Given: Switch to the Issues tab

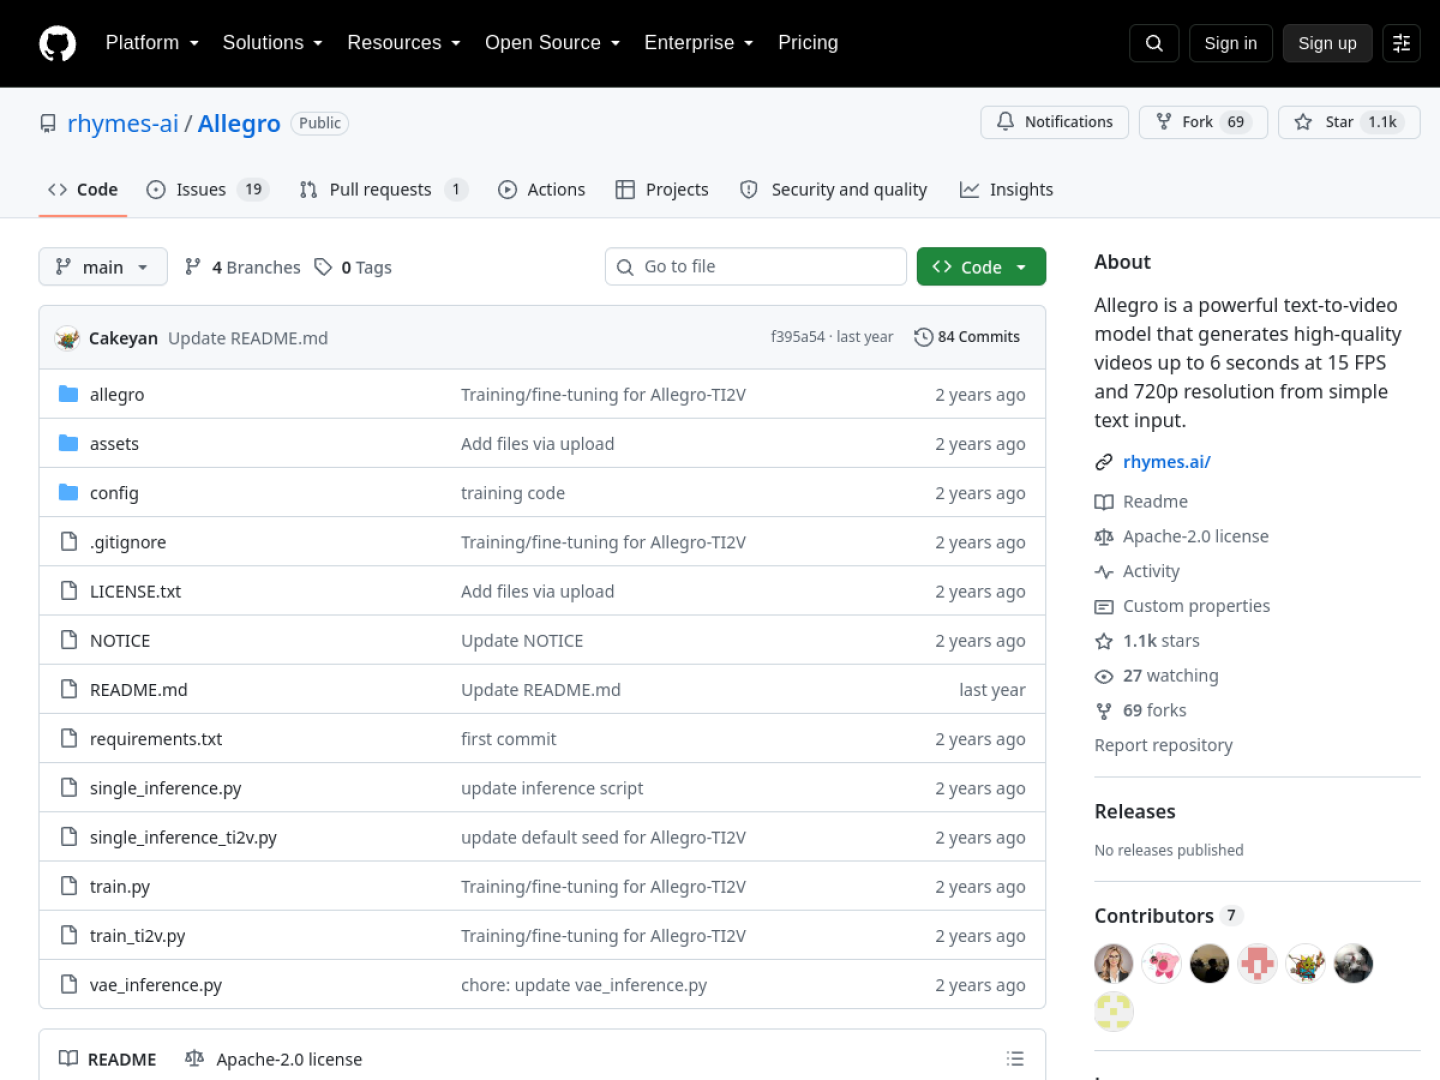Looking at the screenshot, I should (x=208, y=190).
